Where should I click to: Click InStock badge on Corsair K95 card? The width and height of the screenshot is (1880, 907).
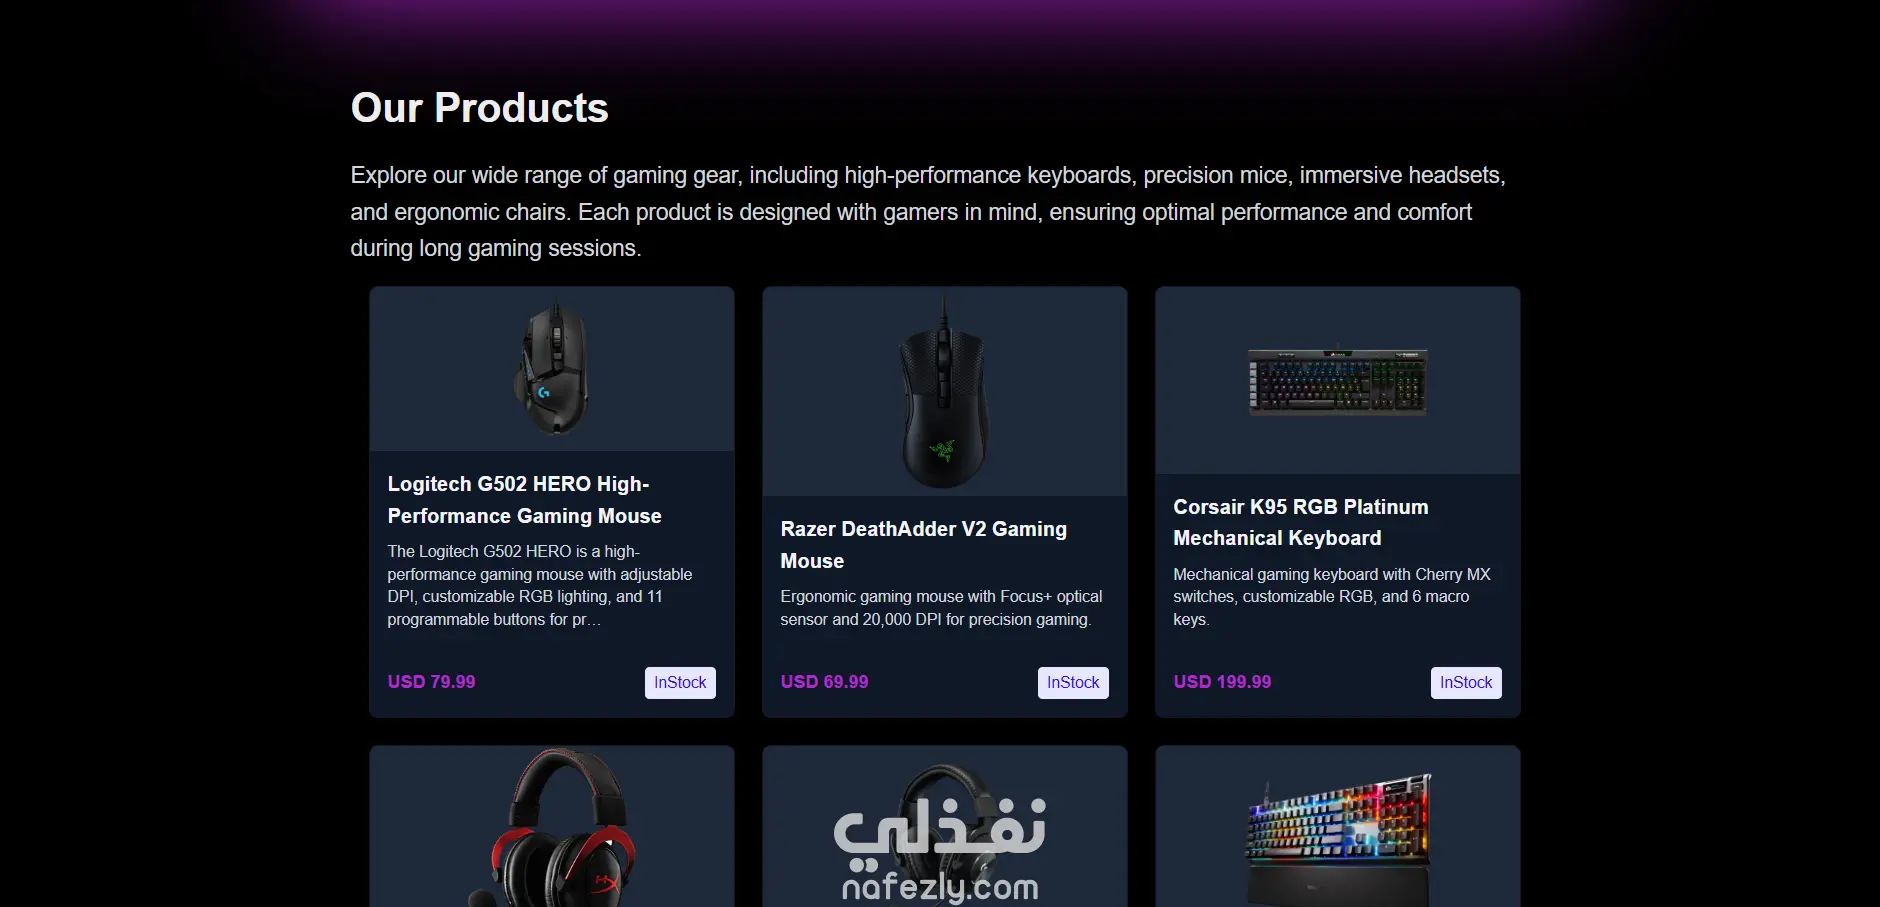1466,683
